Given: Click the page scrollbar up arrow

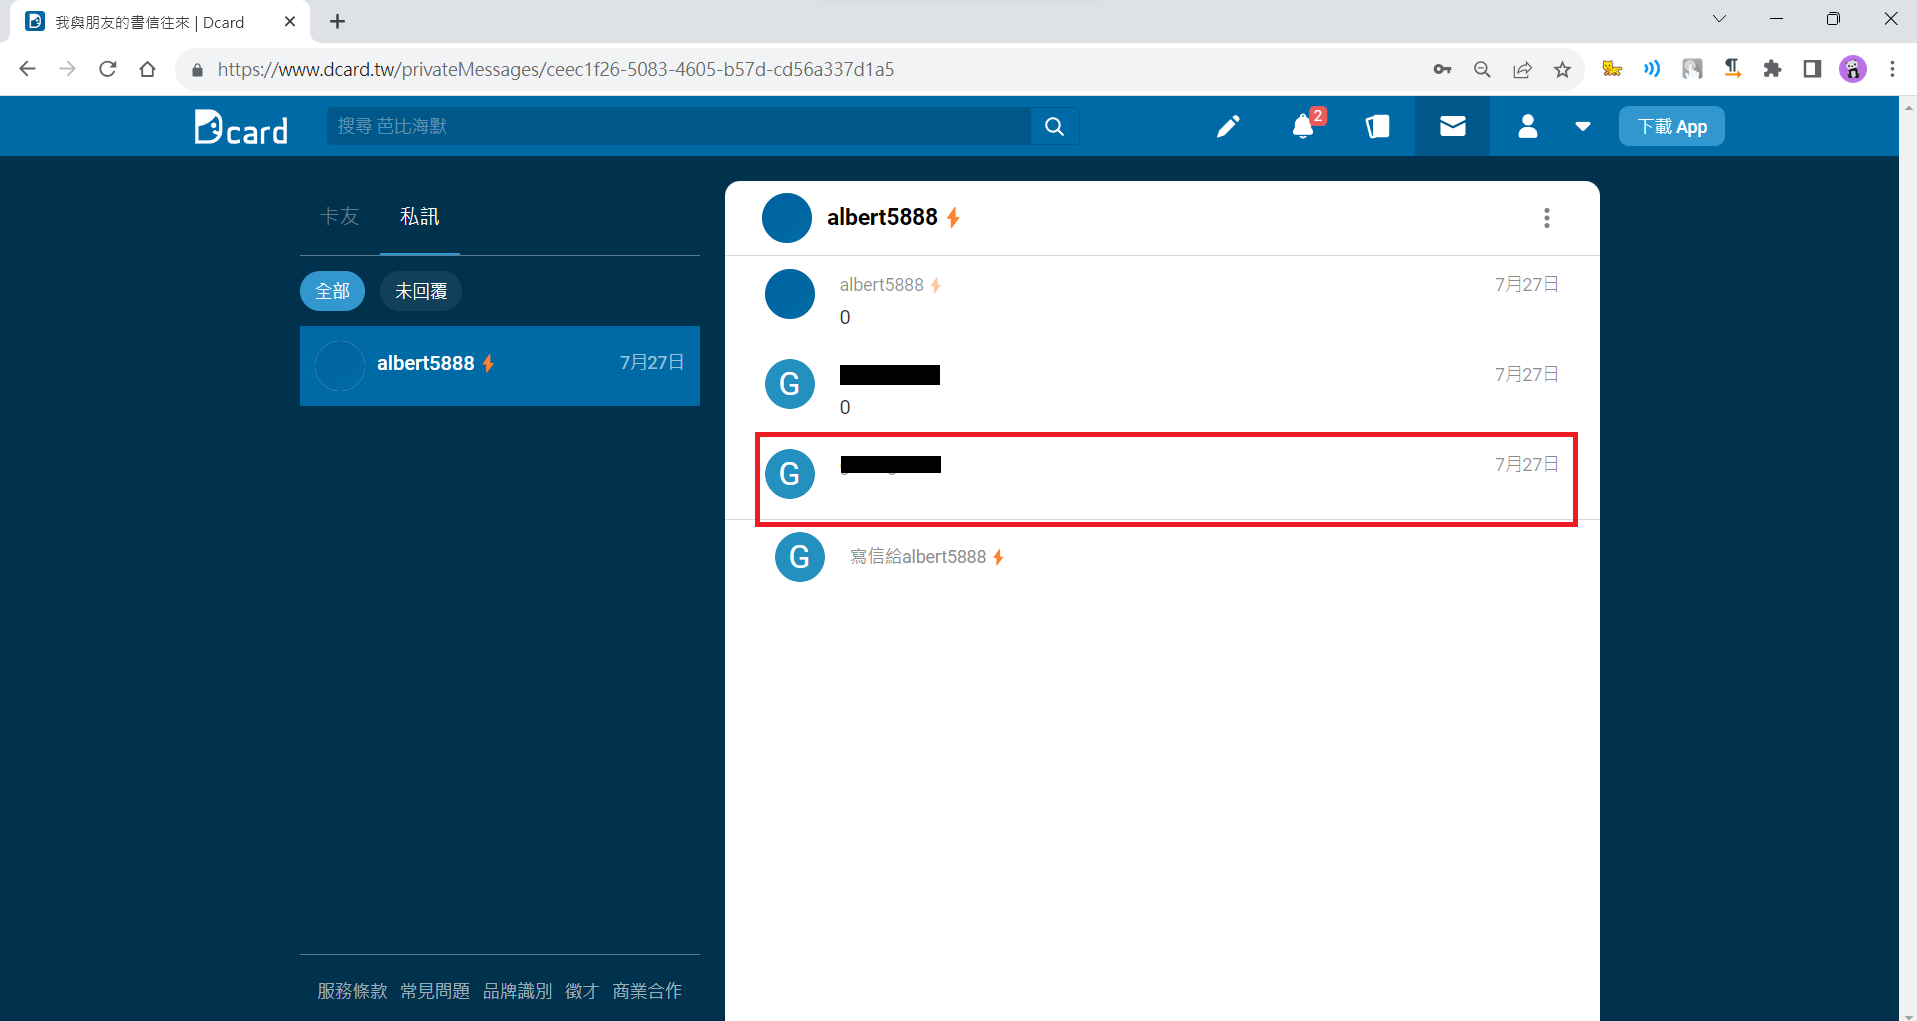Looking at the screenshot, I should tap(1908, 105).
